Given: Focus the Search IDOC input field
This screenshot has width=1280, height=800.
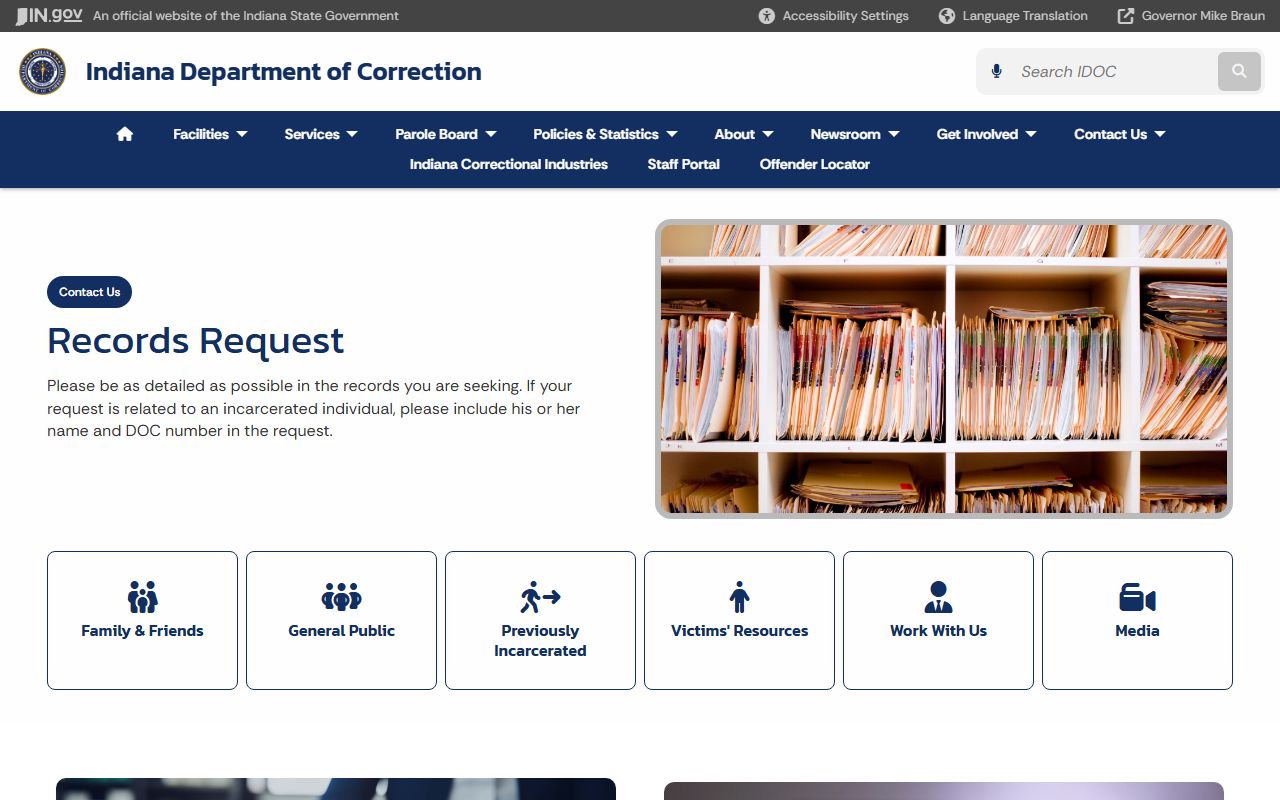Looking at the screenshot, I should (x=1113, y=72).
